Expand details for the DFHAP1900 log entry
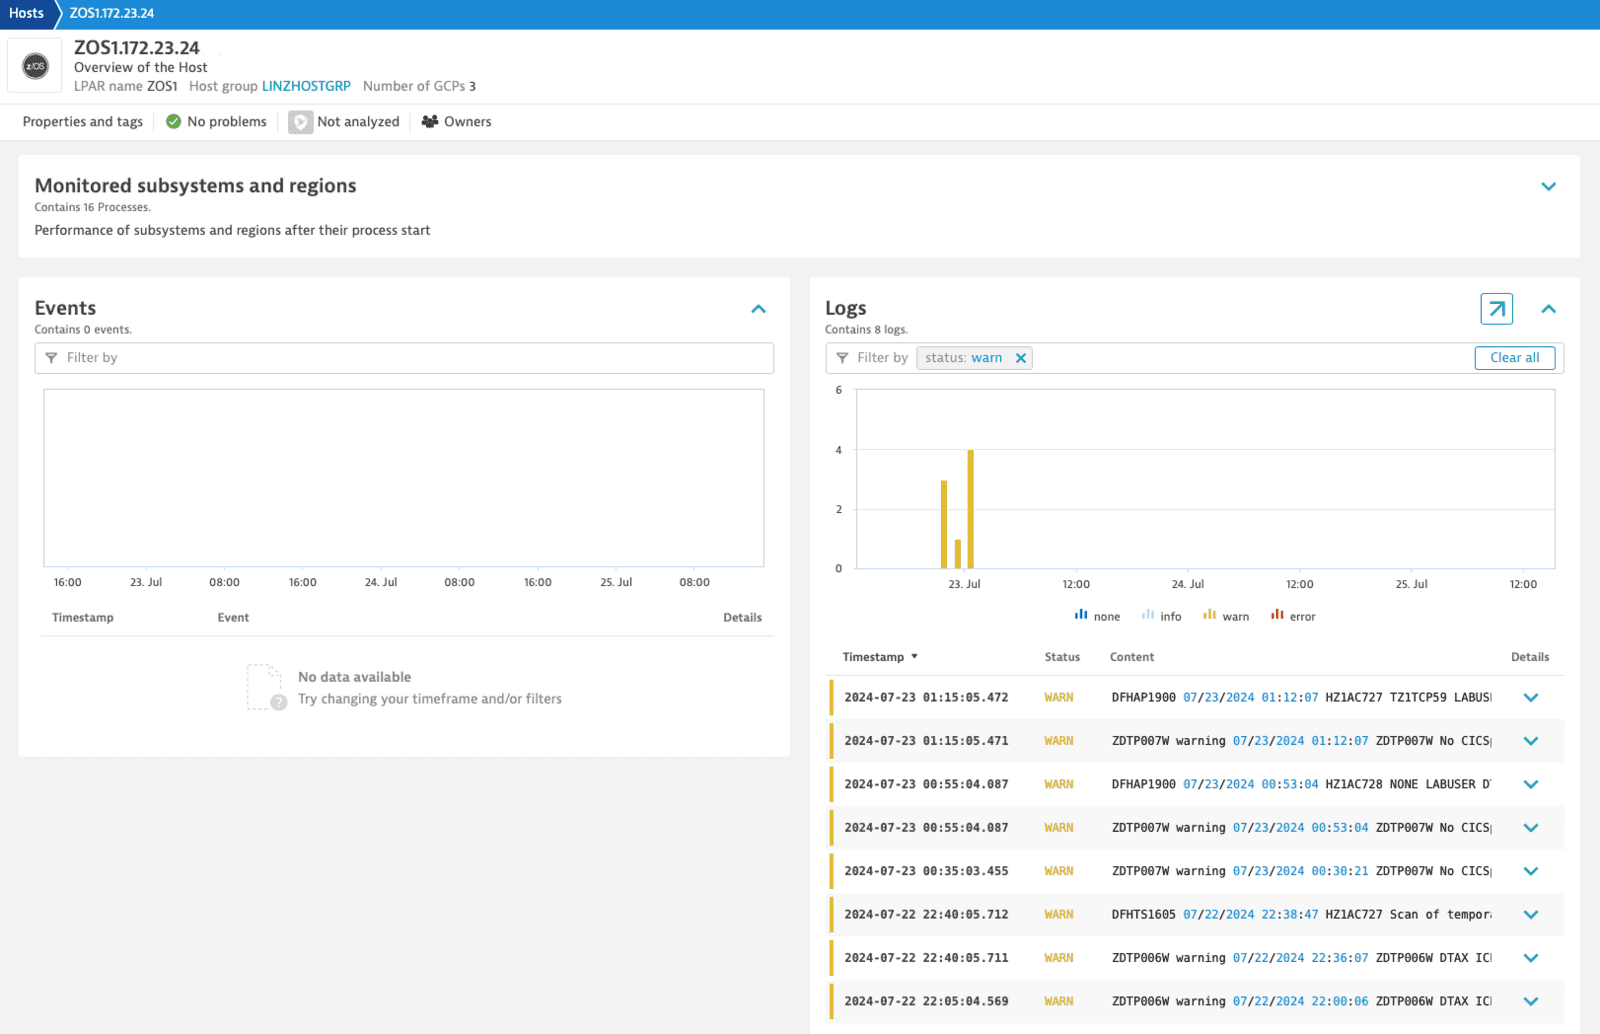 (x=1531, y=698)
